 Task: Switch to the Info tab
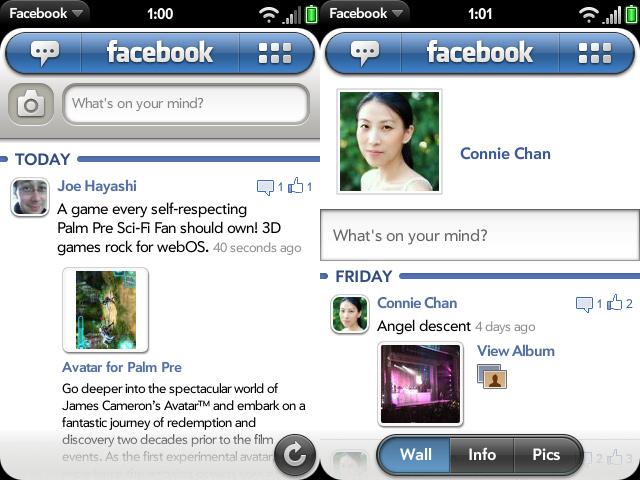point(482,455)
